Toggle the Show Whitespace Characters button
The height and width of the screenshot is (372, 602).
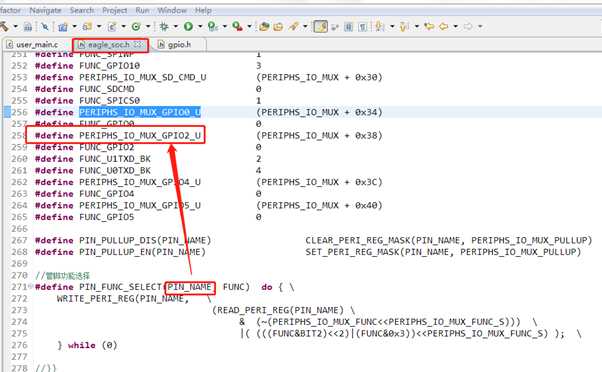(x=362, y=26)
